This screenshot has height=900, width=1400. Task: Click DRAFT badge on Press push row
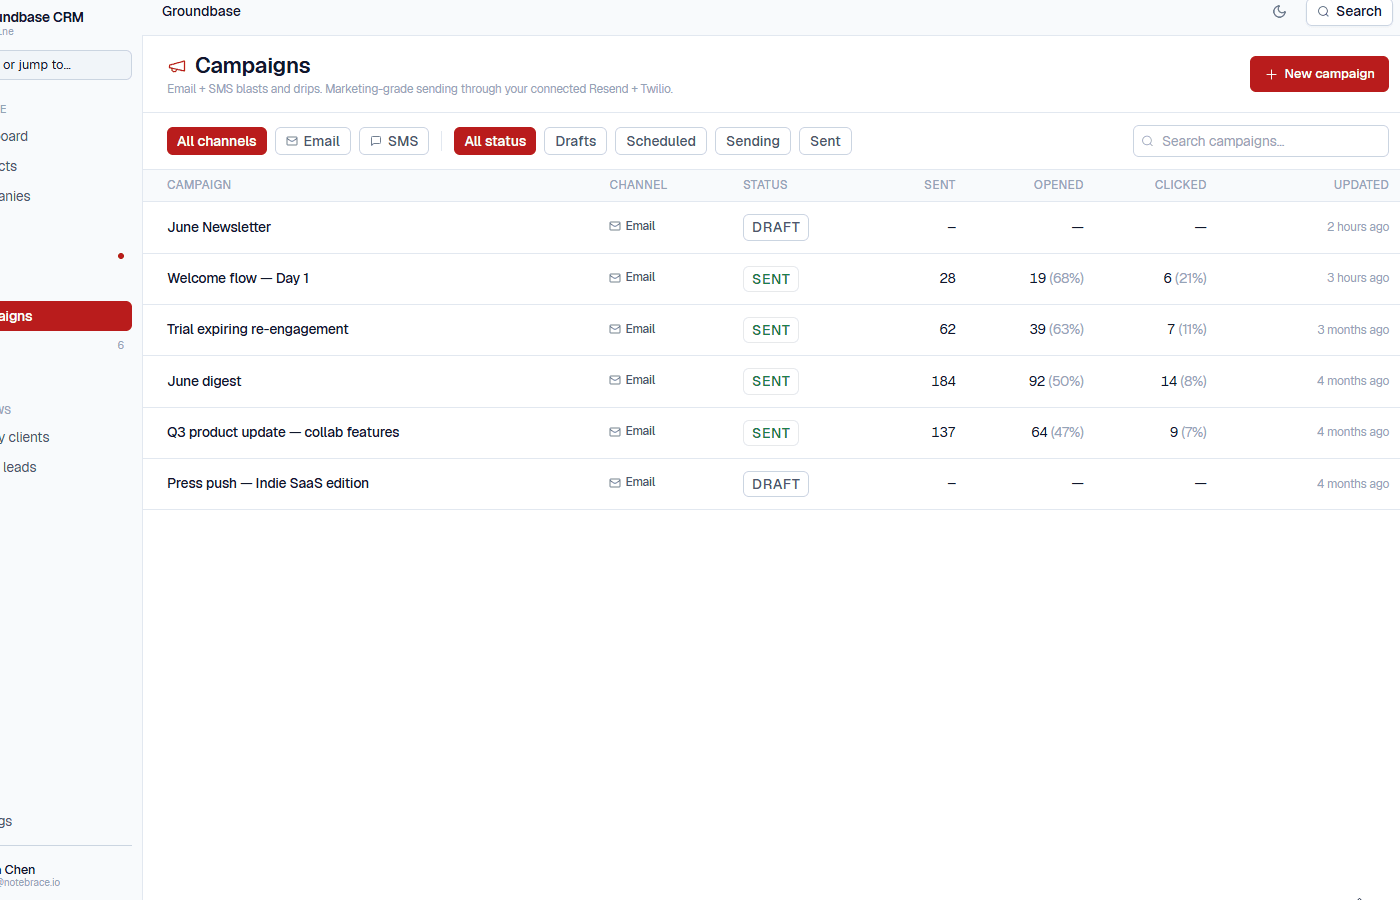click(x=776, y=484)
